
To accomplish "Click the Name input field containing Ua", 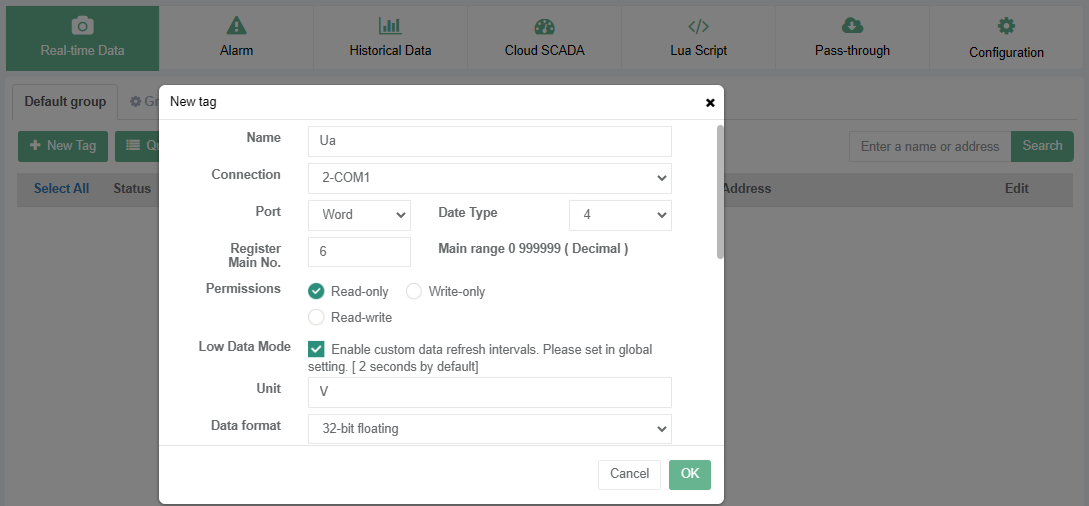I will click(489, 141).
